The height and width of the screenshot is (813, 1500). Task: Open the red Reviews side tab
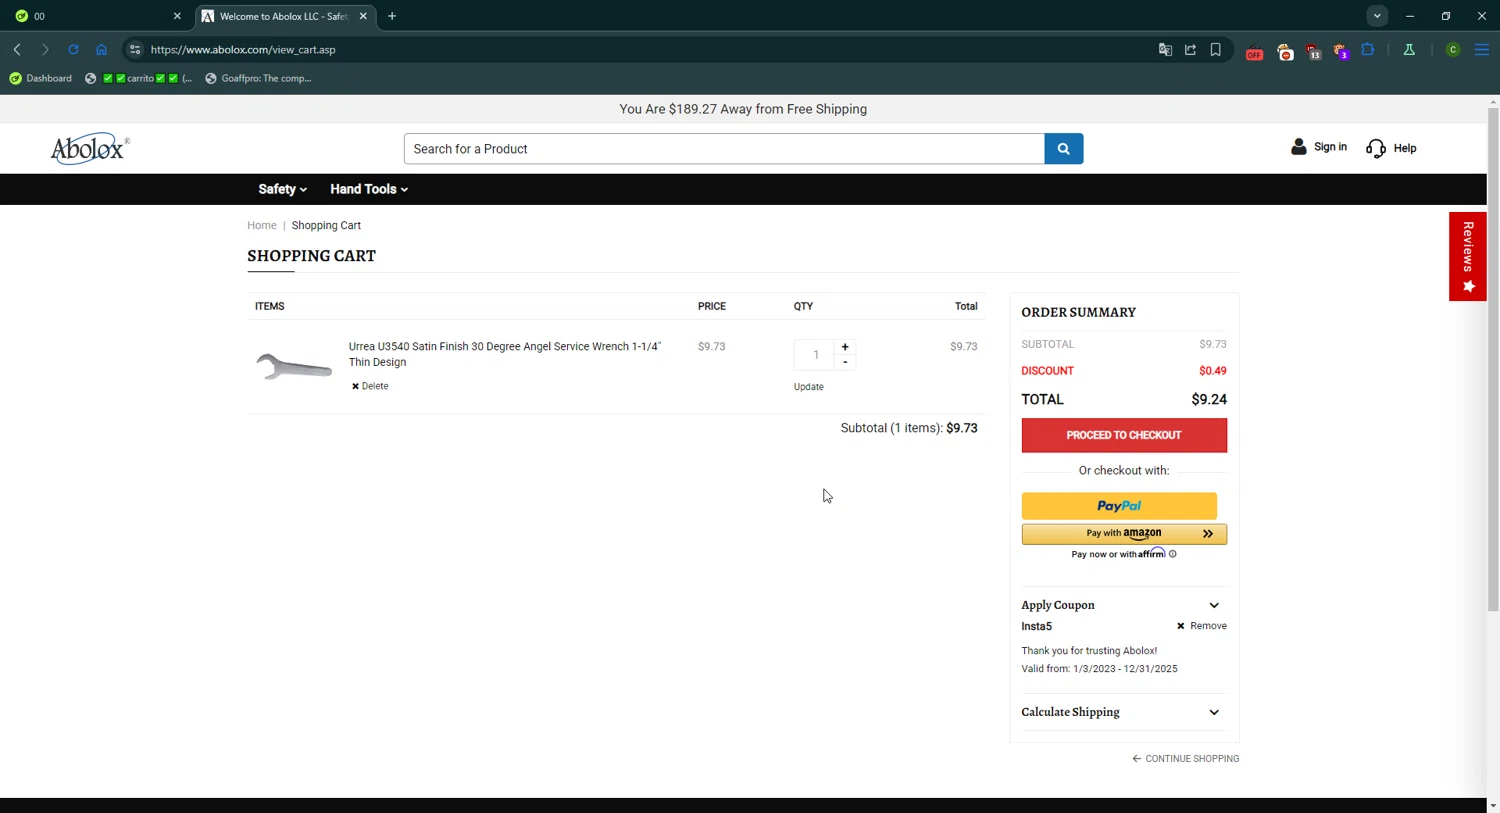pos(1468,256)
